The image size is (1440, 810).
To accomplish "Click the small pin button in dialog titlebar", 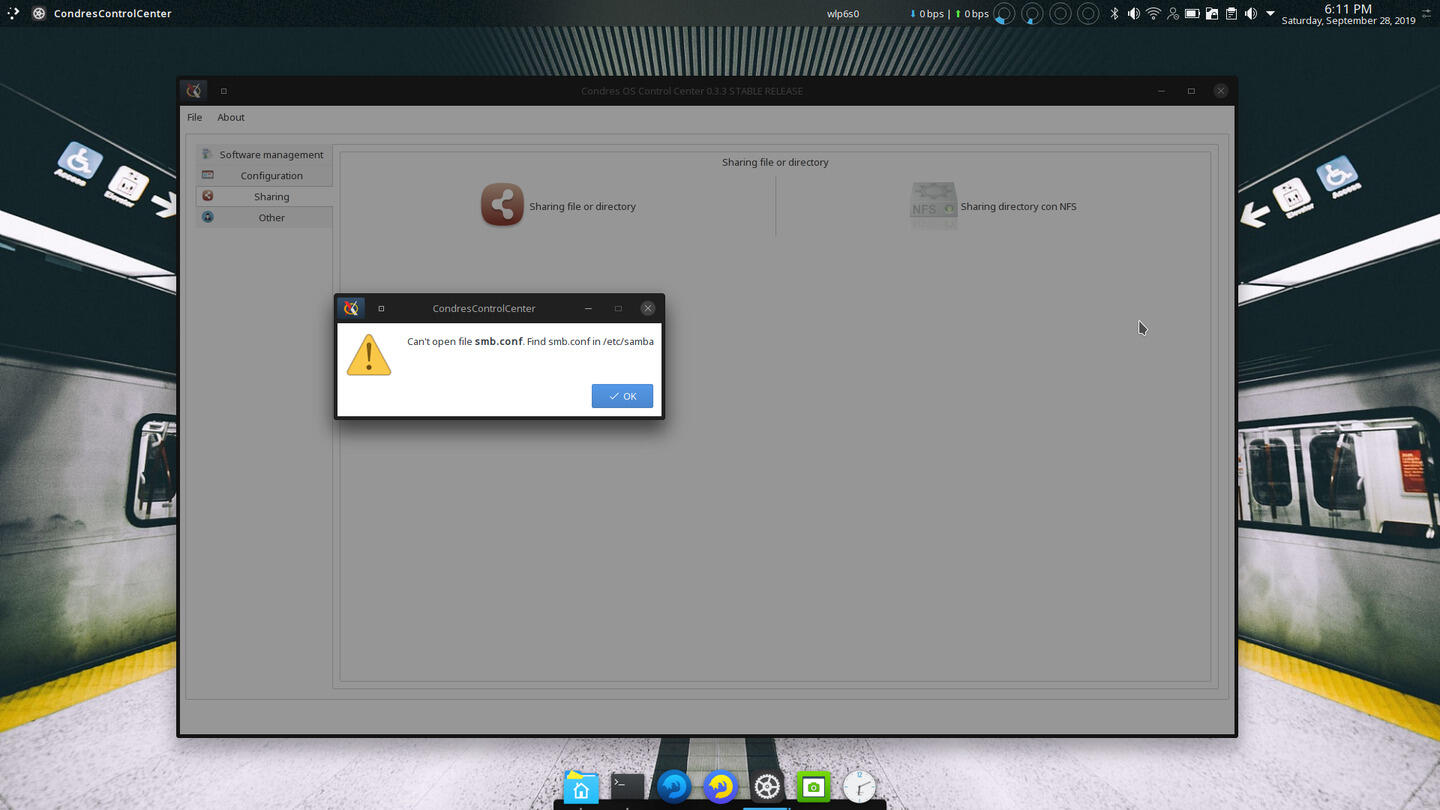I will pos(381,308).
